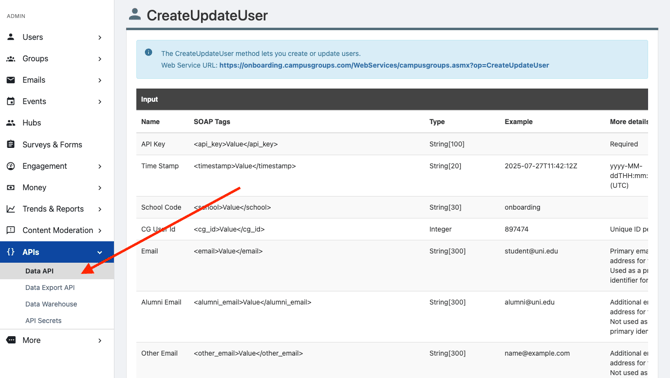Click the Type column header
670x378 pixels.
click(x=437, y=122)
